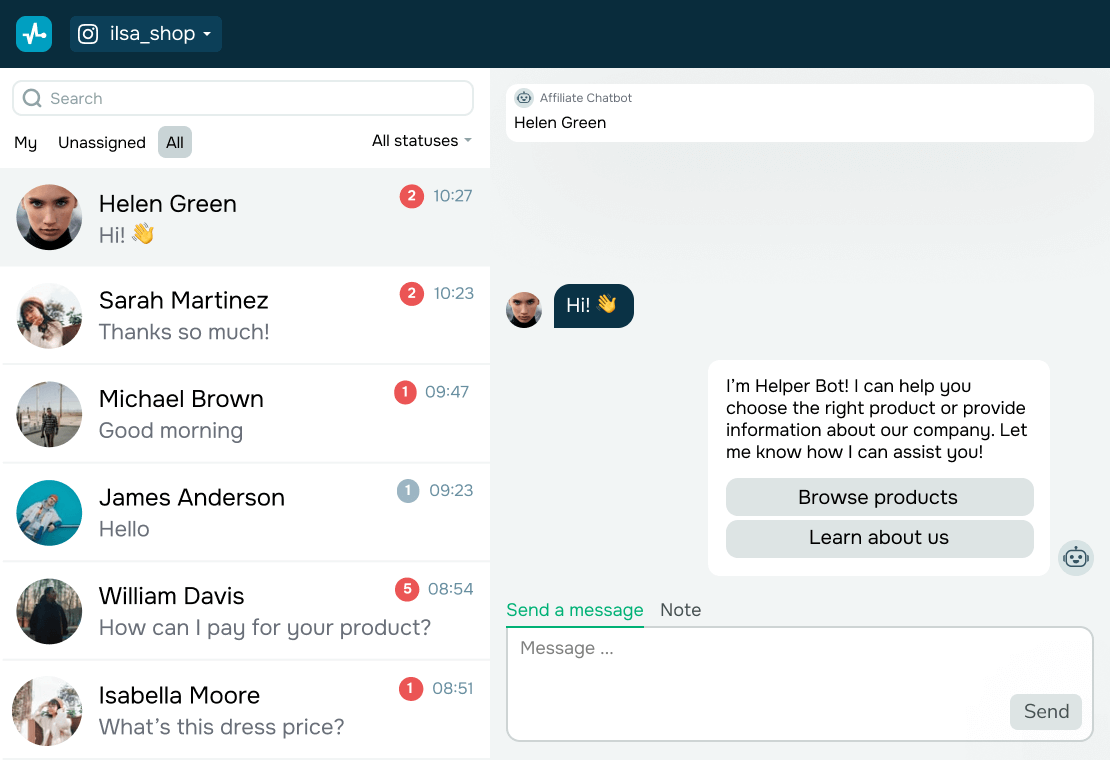Image resolution: width=1110 pixels, height=760 pixels.
Task: Click Helen Green's unread badge showing 2
Action: click(x=411, y=196)
